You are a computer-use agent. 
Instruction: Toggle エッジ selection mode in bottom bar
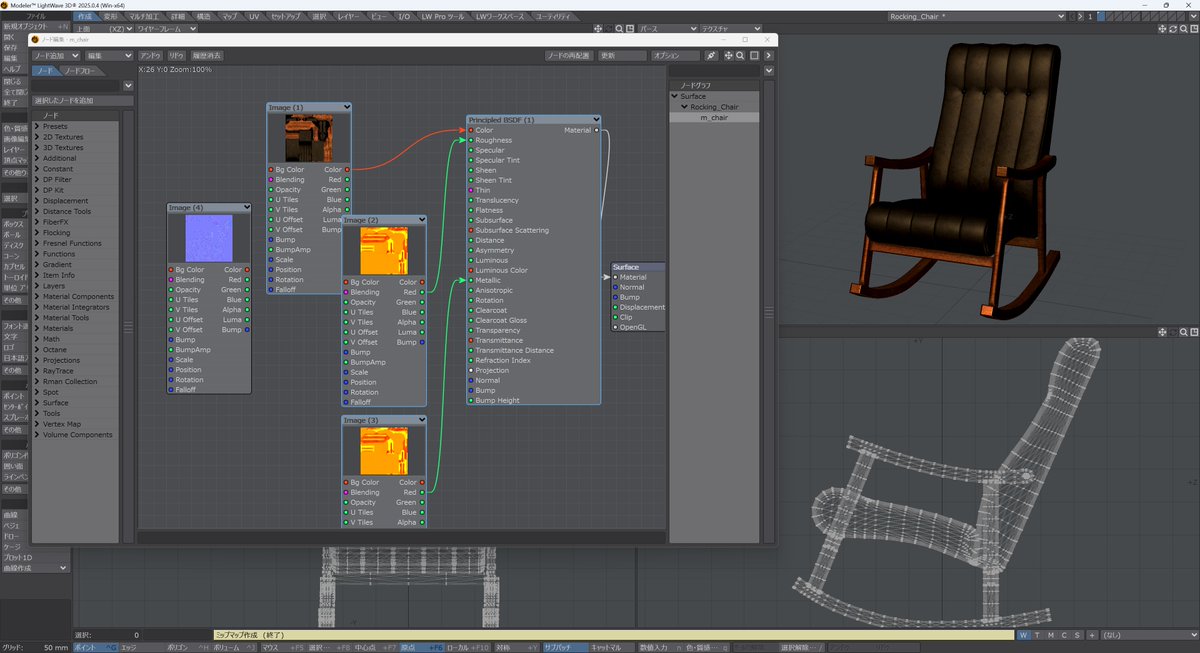pos(142,647)
